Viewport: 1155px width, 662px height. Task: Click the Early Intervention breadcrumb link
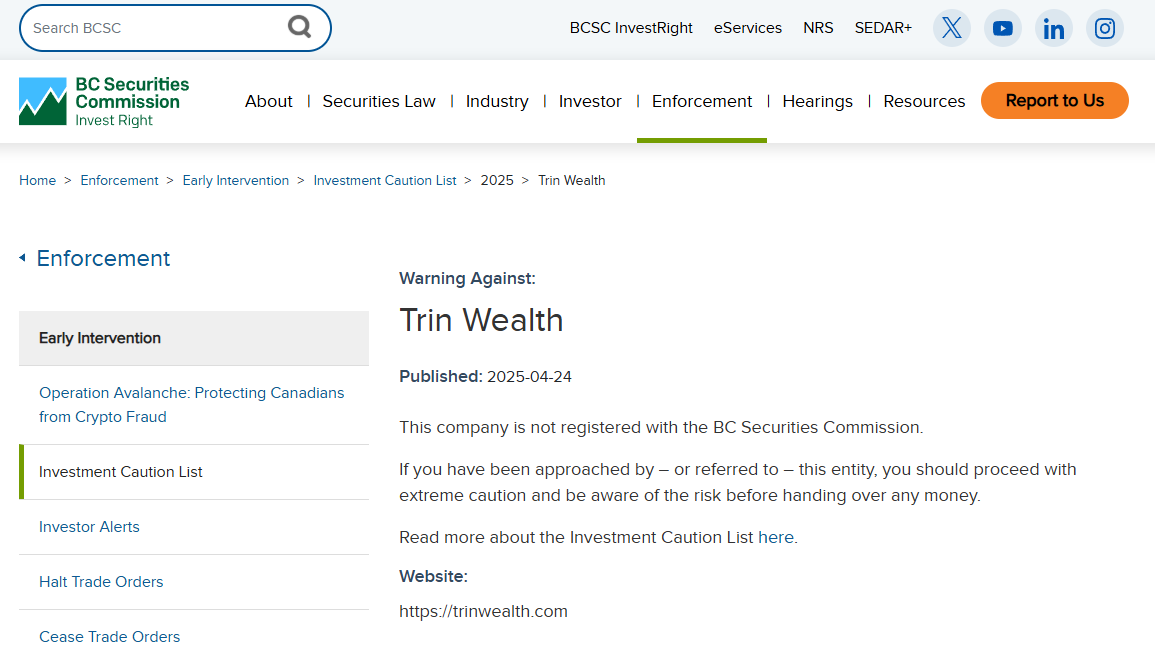[x=235, y=181]
